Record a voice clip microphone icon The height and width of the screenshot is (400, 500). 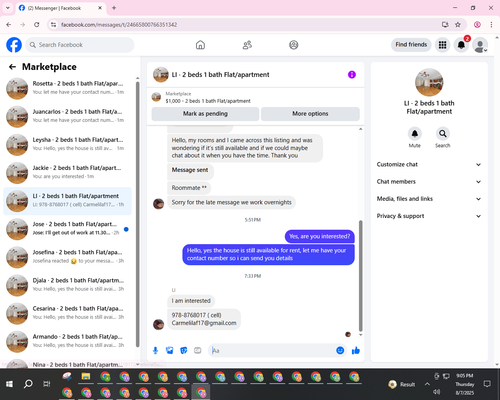155,350
